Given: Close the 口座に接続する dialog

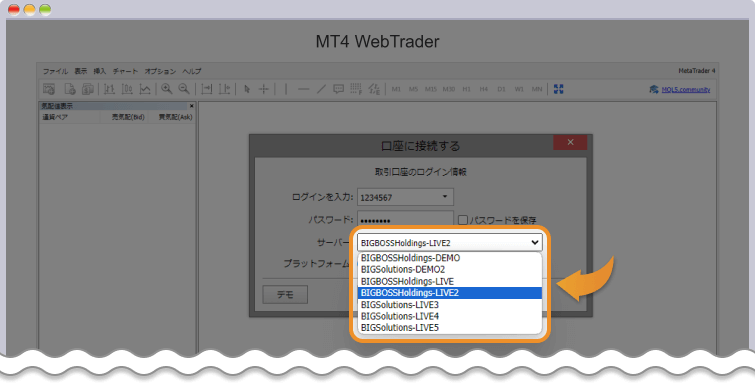Looking at the screenshot, I should coord(570,142).
